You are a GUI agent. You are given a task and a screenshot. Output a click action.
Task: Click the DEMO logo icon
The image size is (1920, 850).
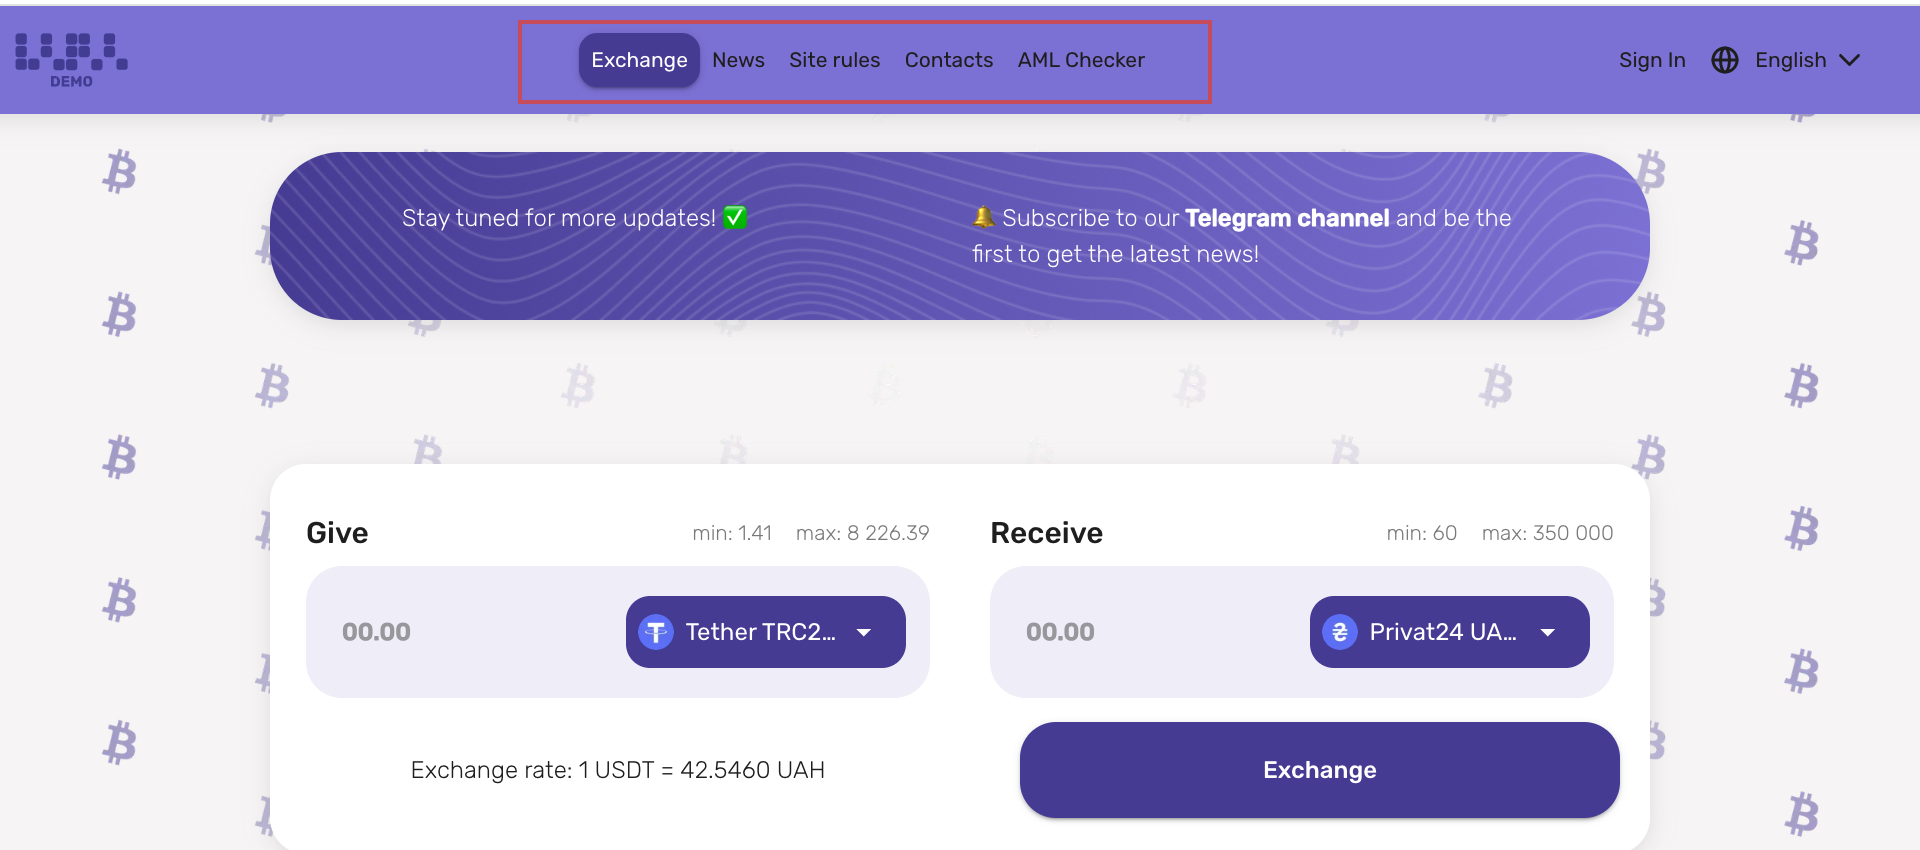pos(71,60)
